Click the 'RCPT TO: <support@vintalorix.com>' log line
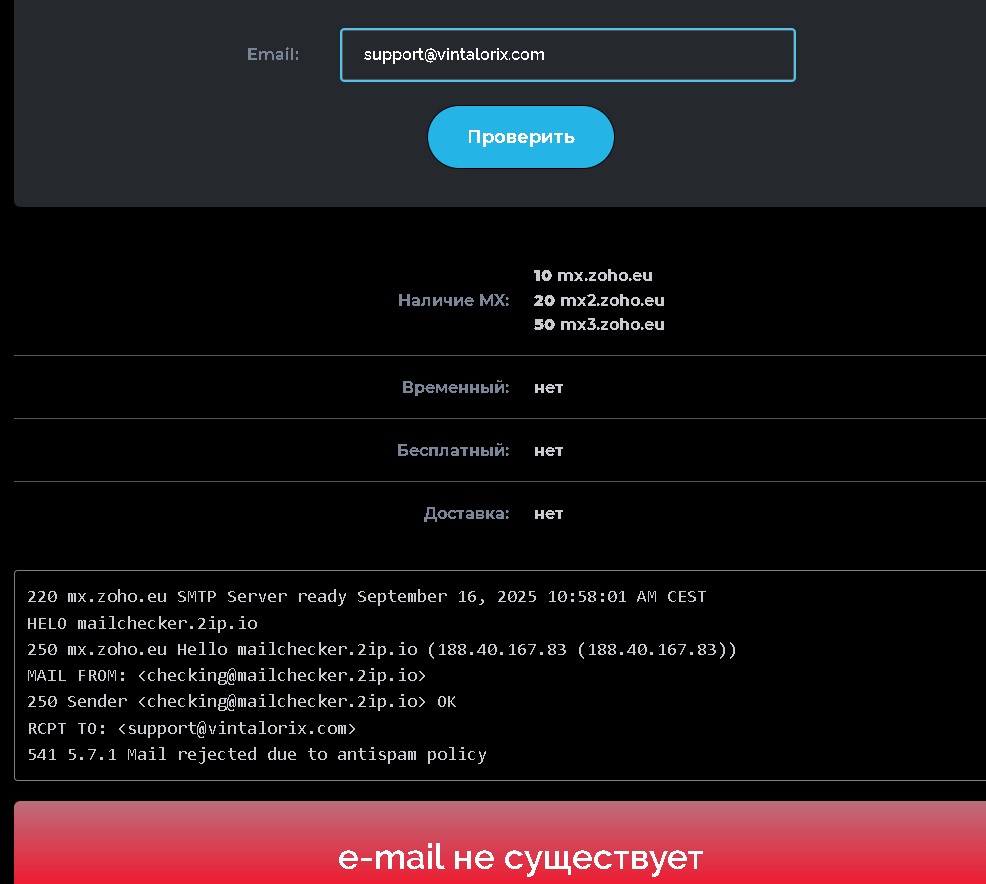Viewport: 986px width, 884px height. tap(192, 728)
